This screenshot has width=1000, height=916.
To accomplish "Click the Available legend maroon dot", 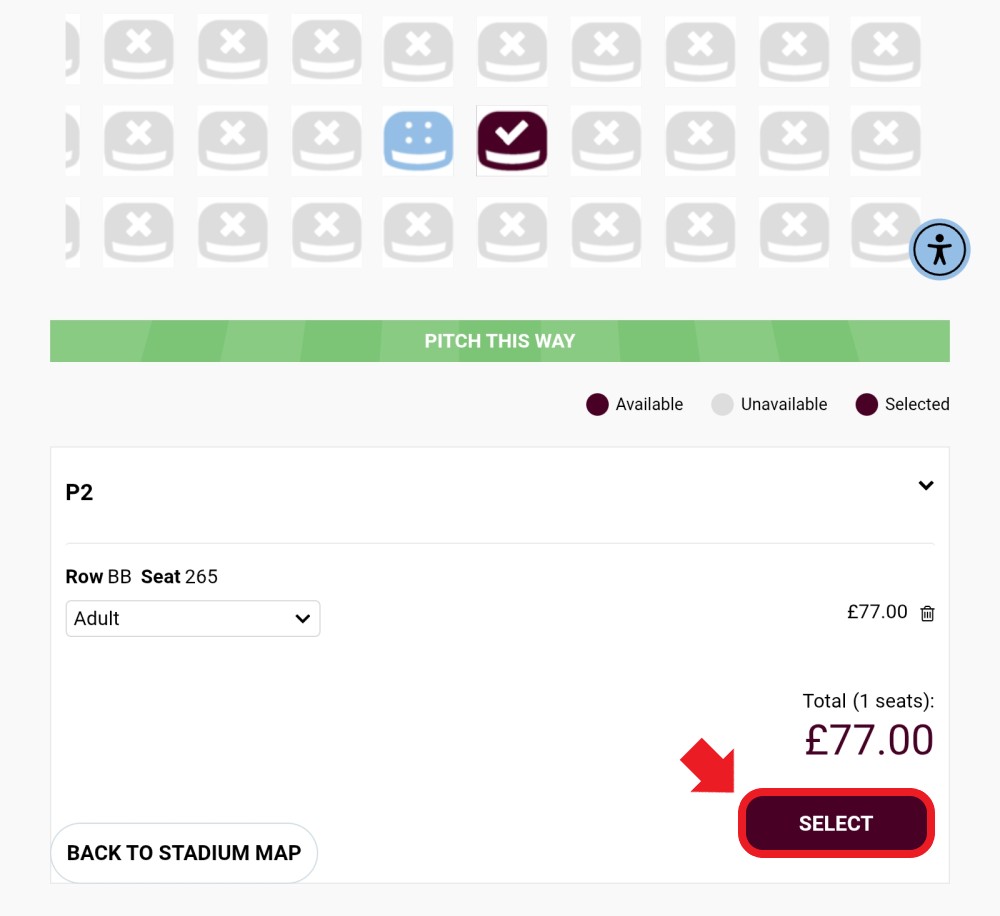I will (x=597, y=404).
